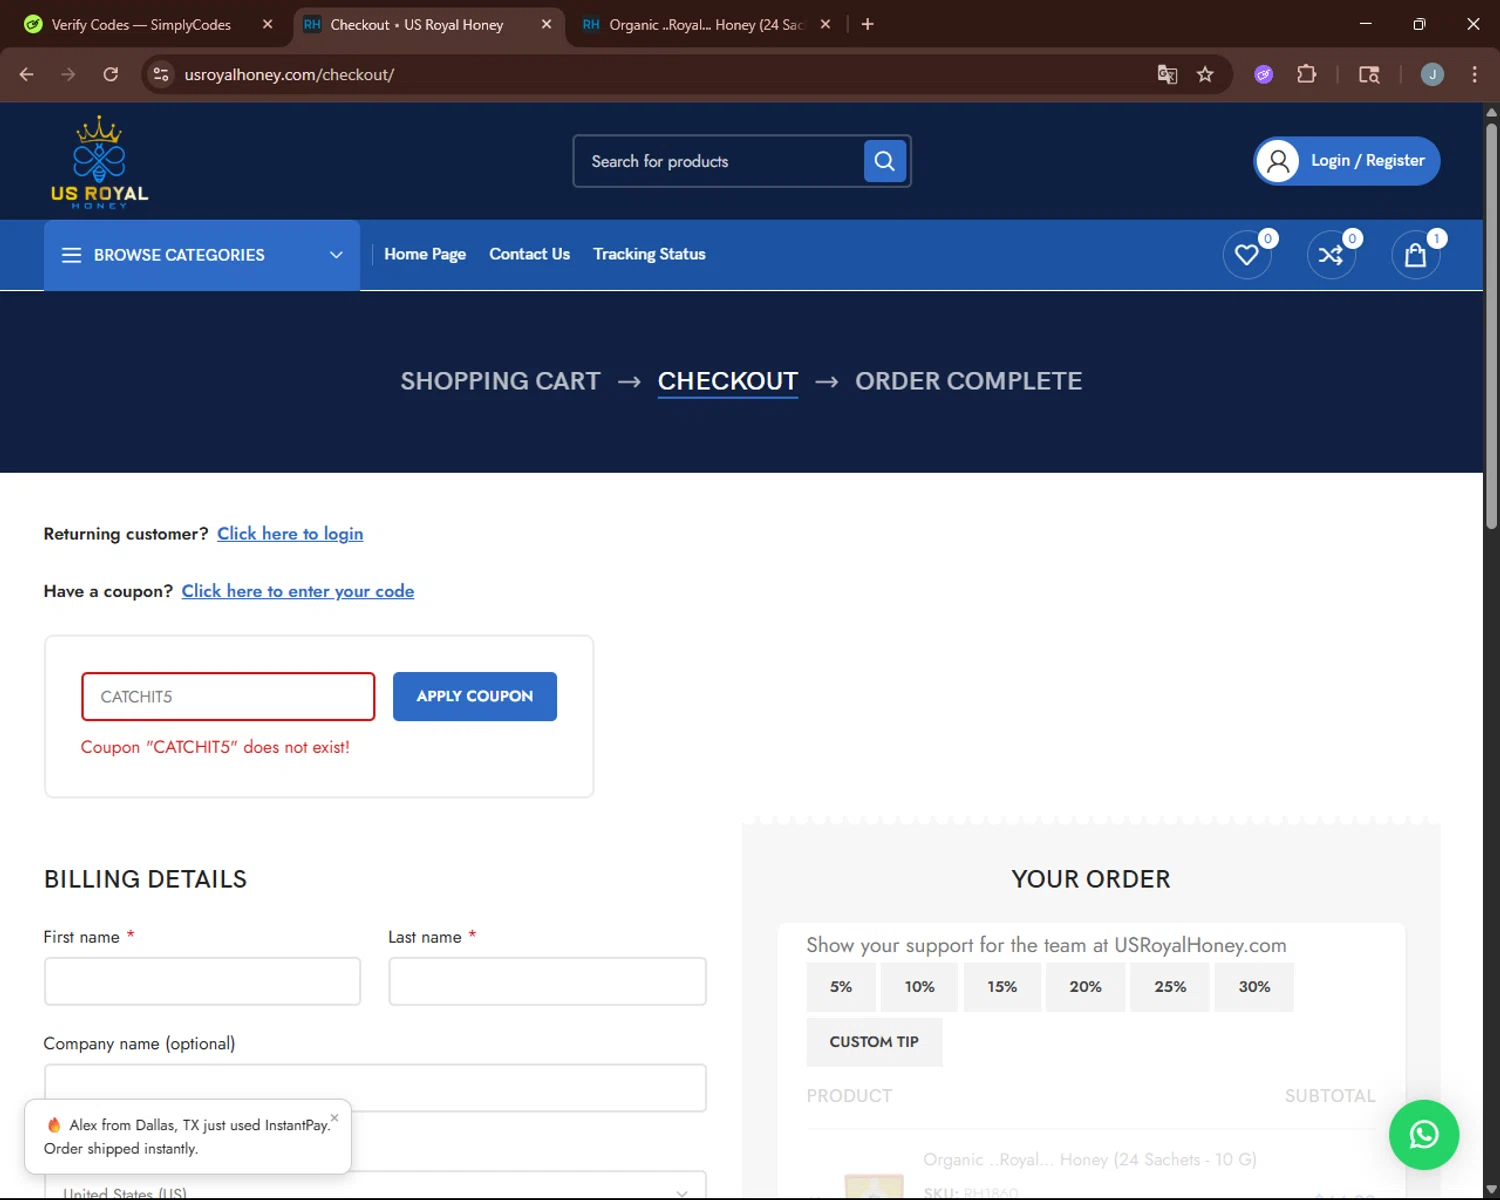The height and width of the screenshot is (1200, 1500).
Task: Click the translate page icon
Action: pyautogui.click(x=1167, y=74)
